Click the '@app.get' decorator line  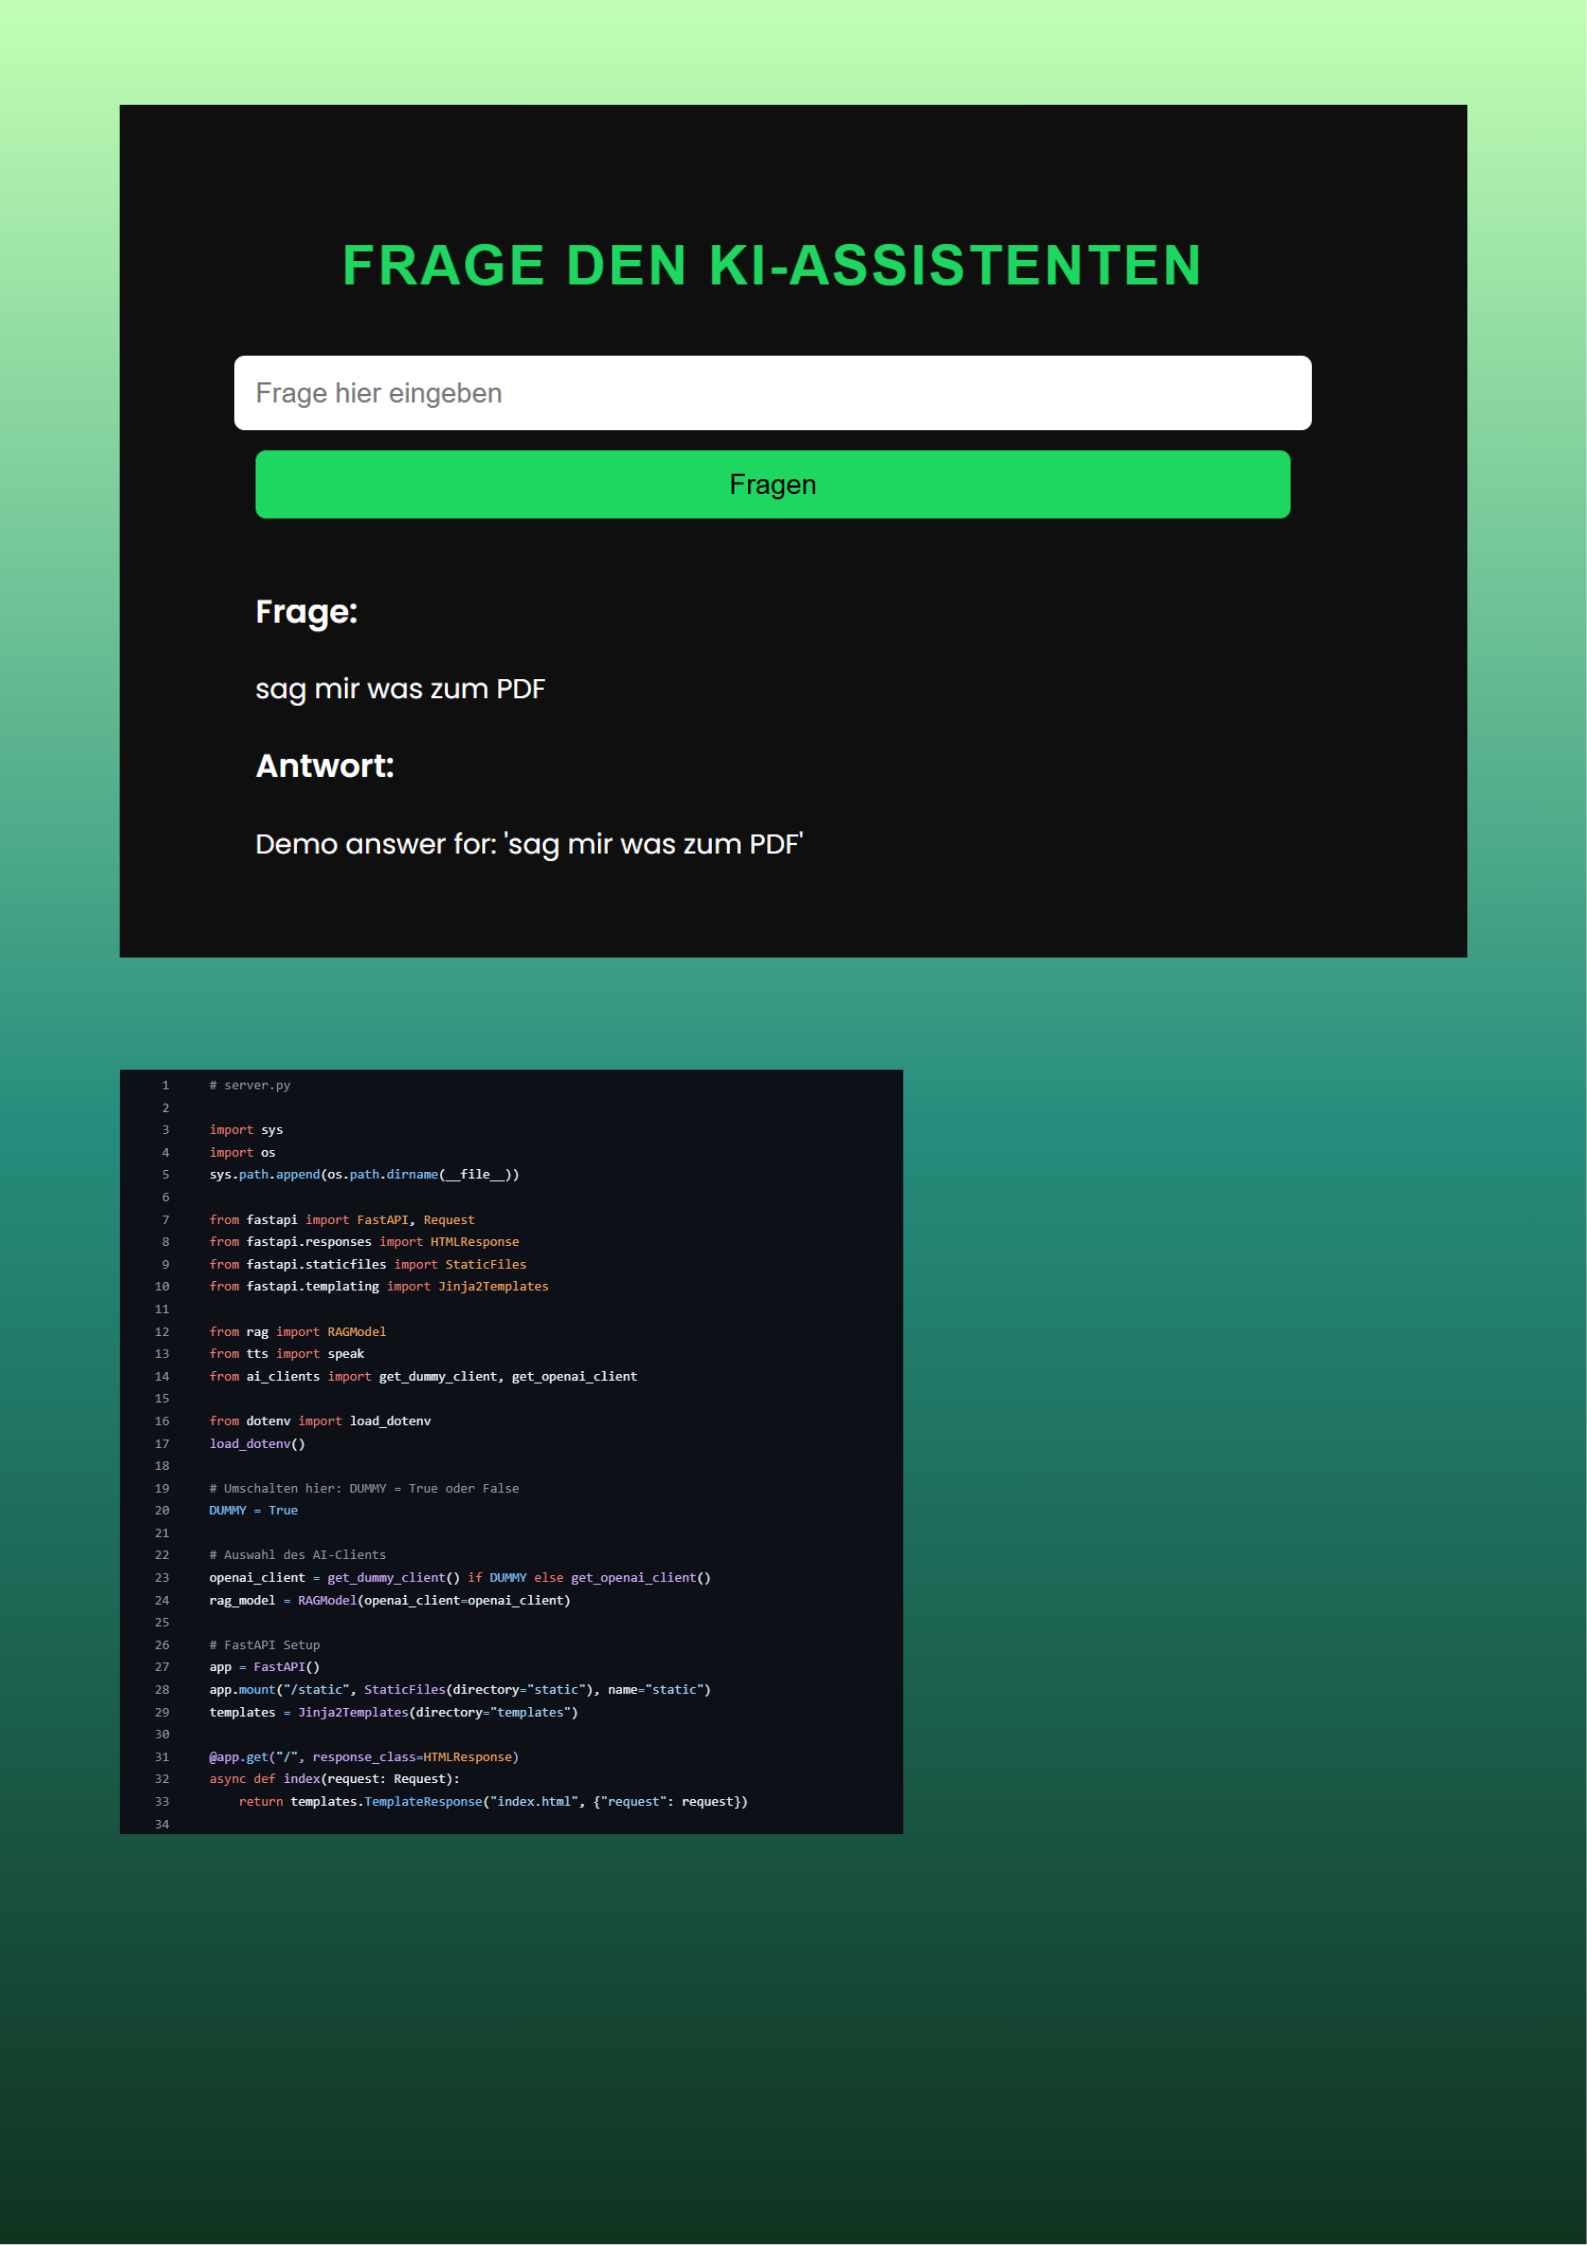pyautogui.click(x=363, y=1757)
